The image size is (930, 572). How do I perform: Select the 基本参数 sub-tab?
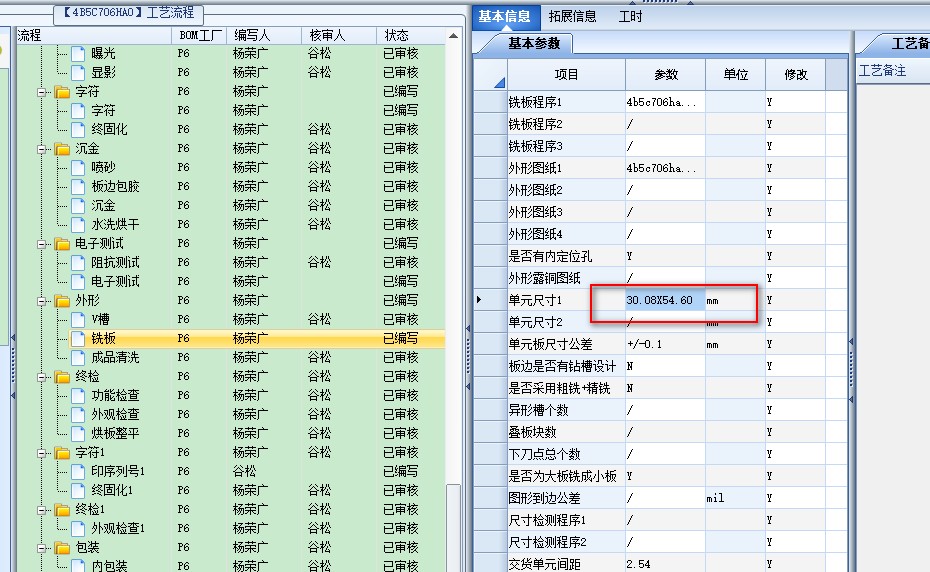(534, 43)
